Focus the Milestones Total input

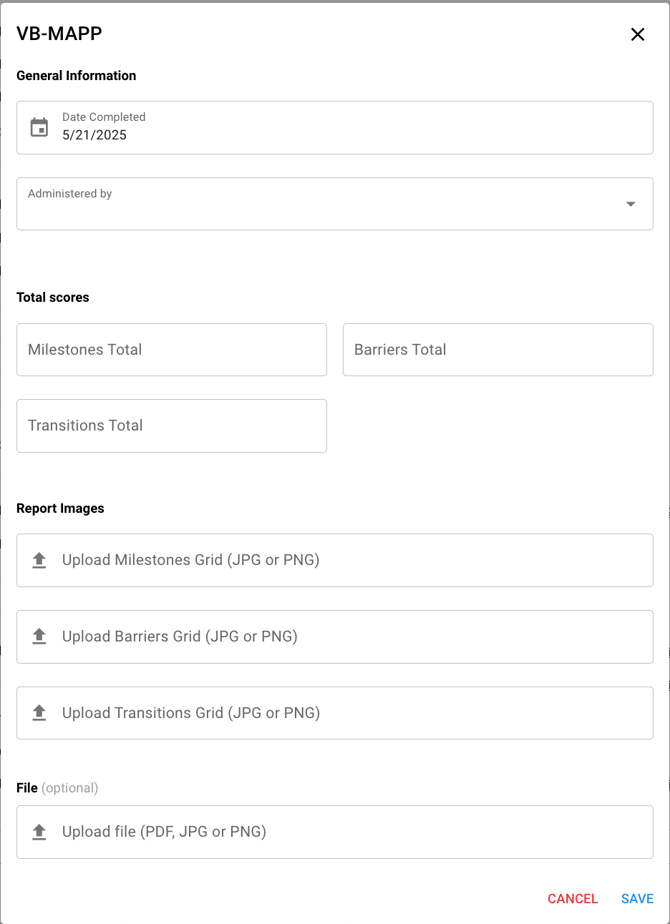pos(171,350)
